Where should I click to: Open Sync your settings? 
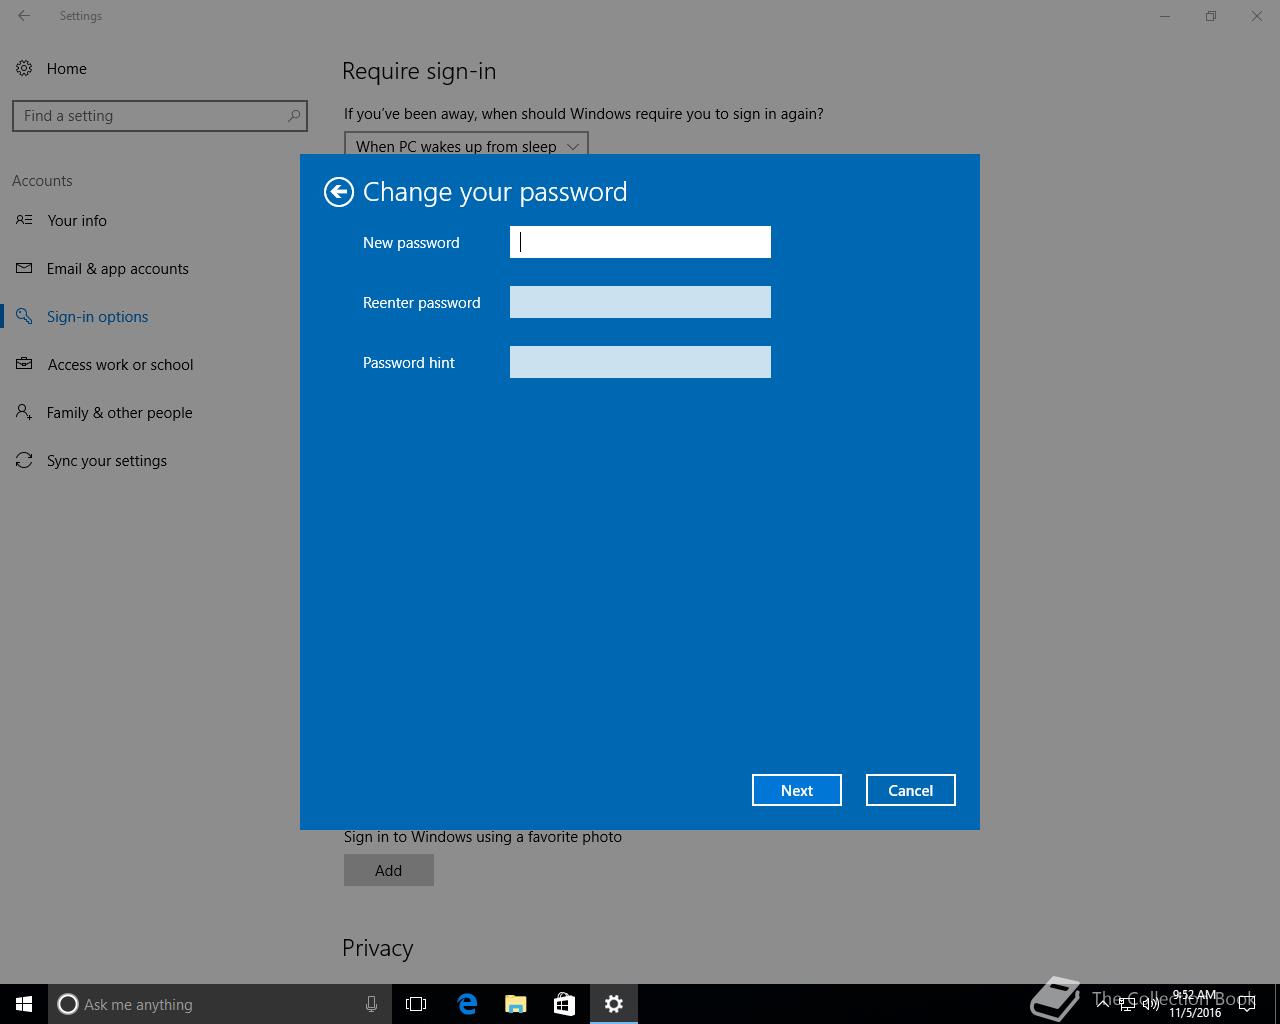point(106,461)
